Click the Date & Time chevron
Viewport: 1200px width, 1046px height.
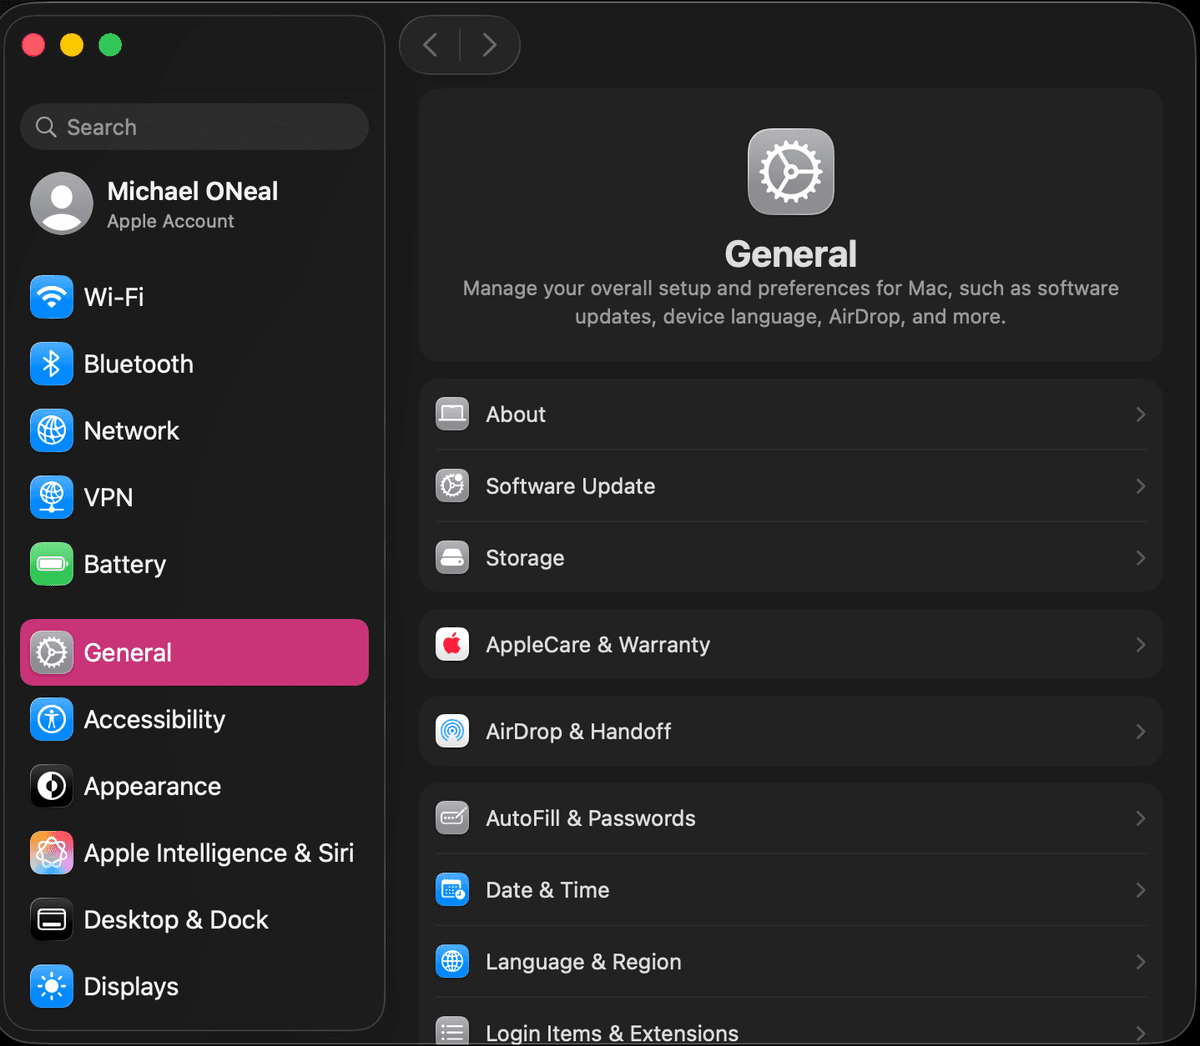(1140, 890)
